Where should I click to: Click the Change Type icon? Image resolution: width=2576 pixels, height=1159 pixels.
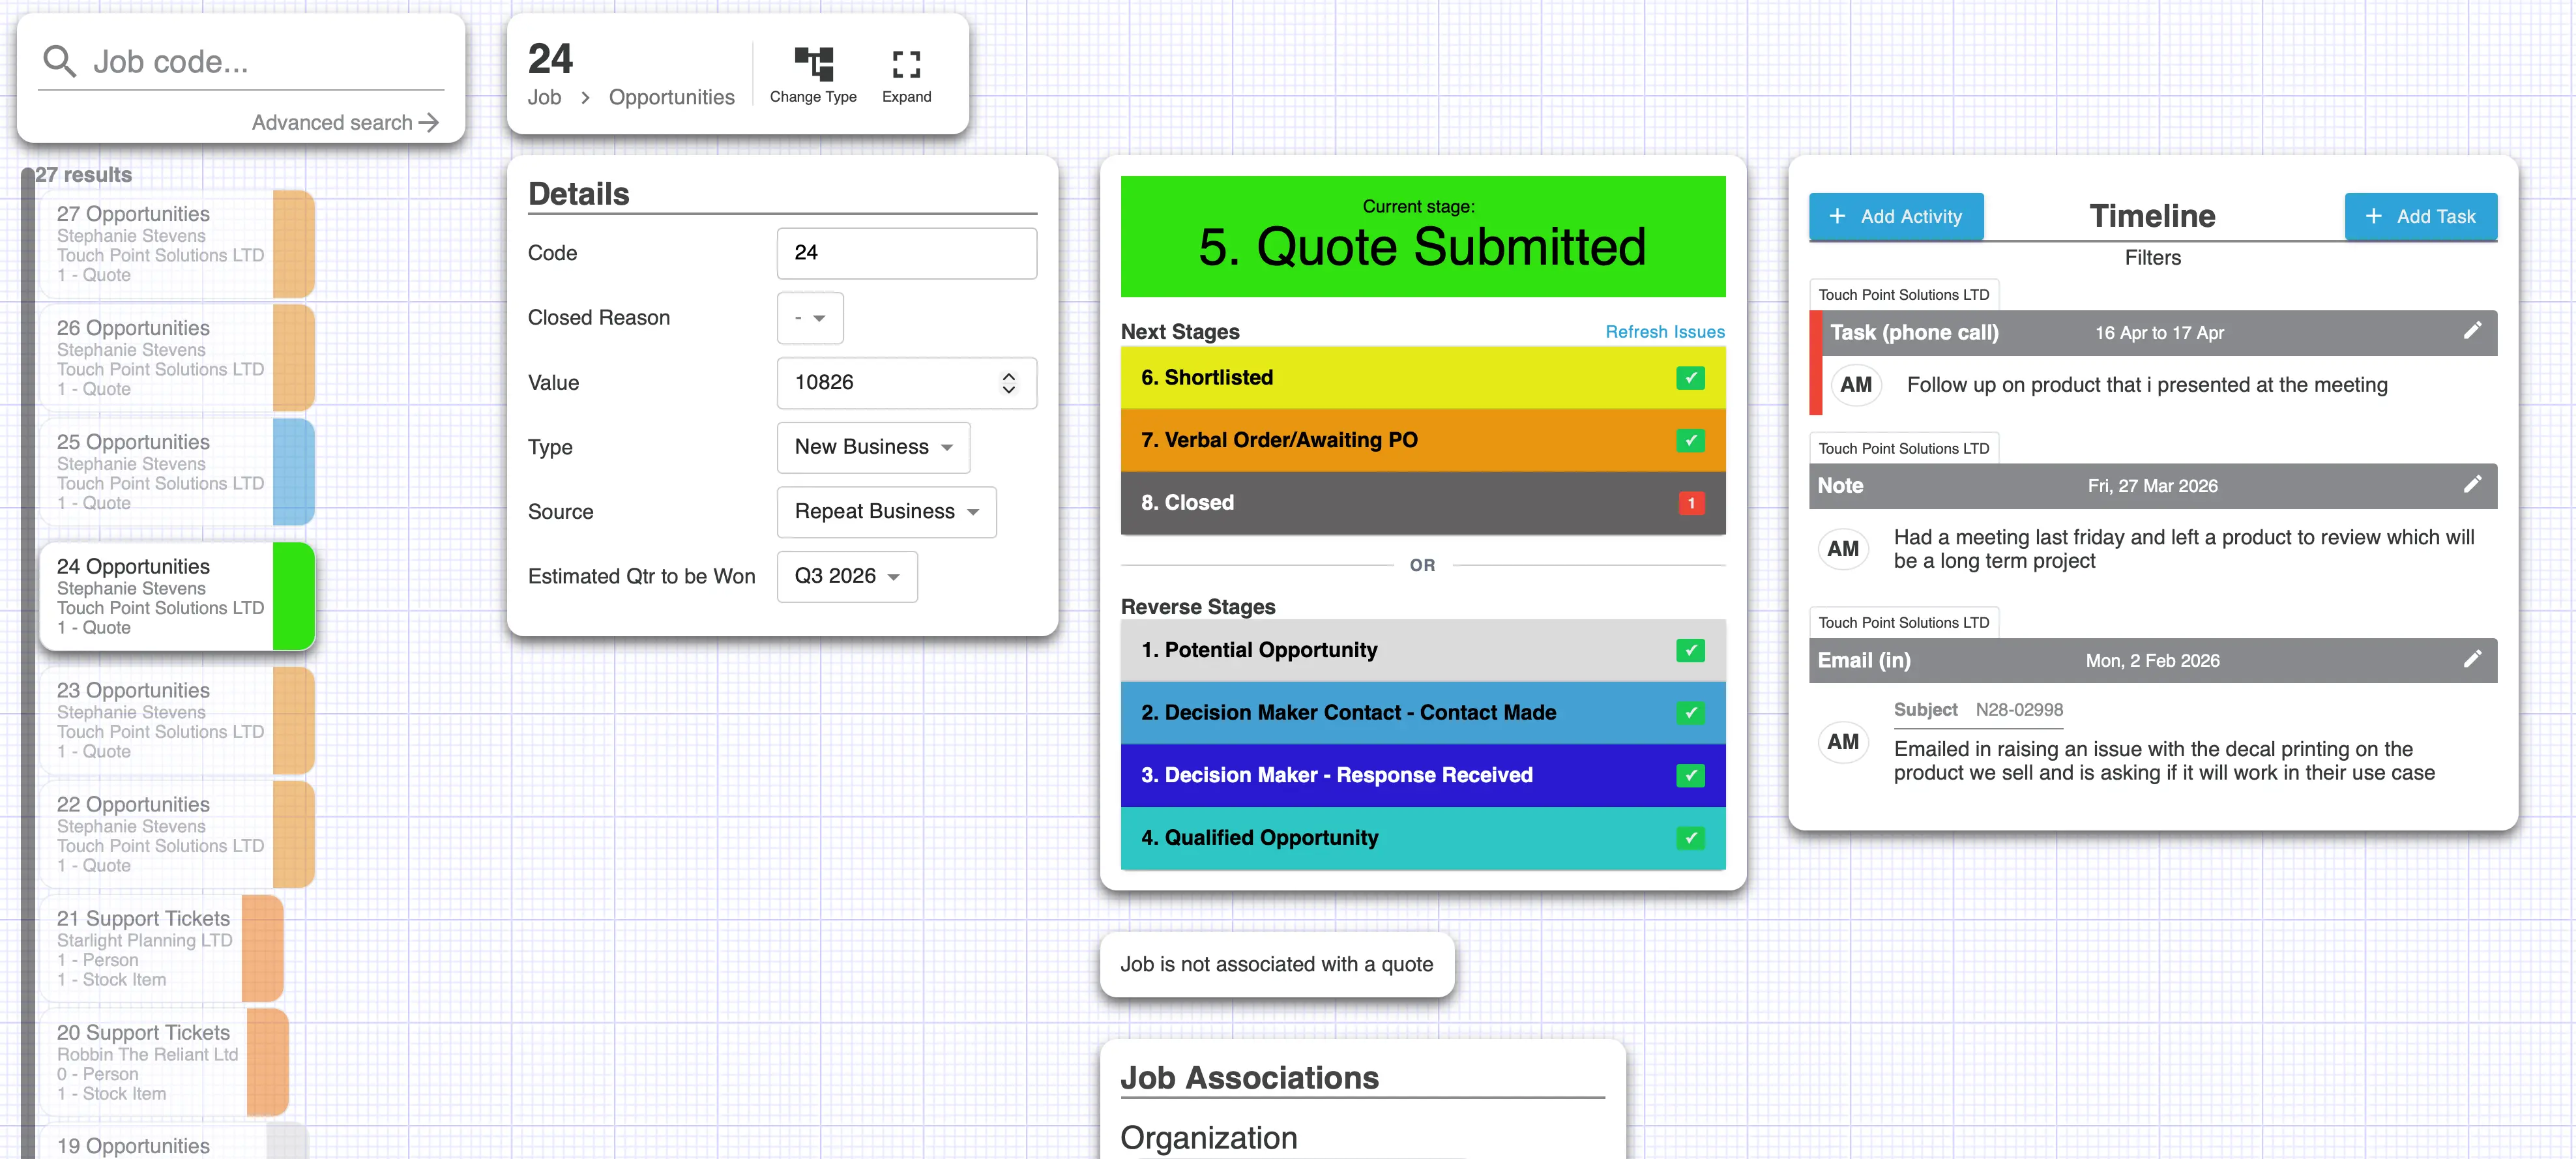click(813, 63)
